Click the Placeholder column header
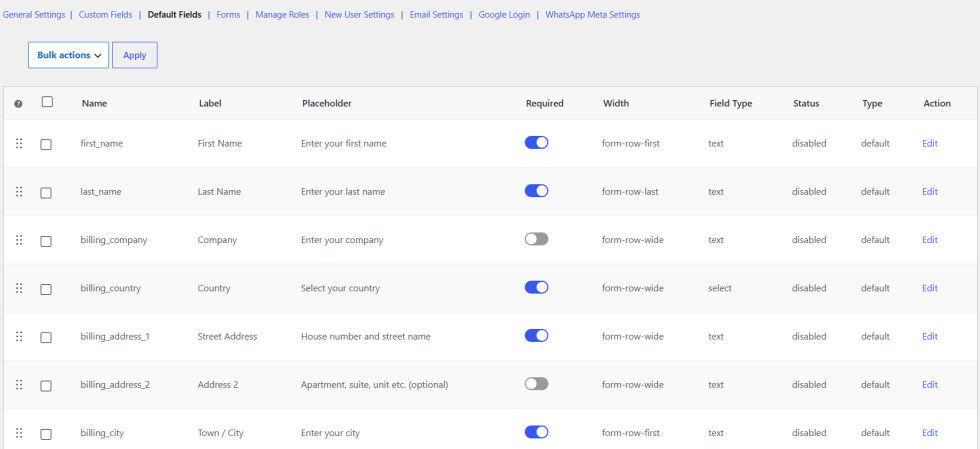The width and height of the screenshot is (980, 449). click(326, 104)
